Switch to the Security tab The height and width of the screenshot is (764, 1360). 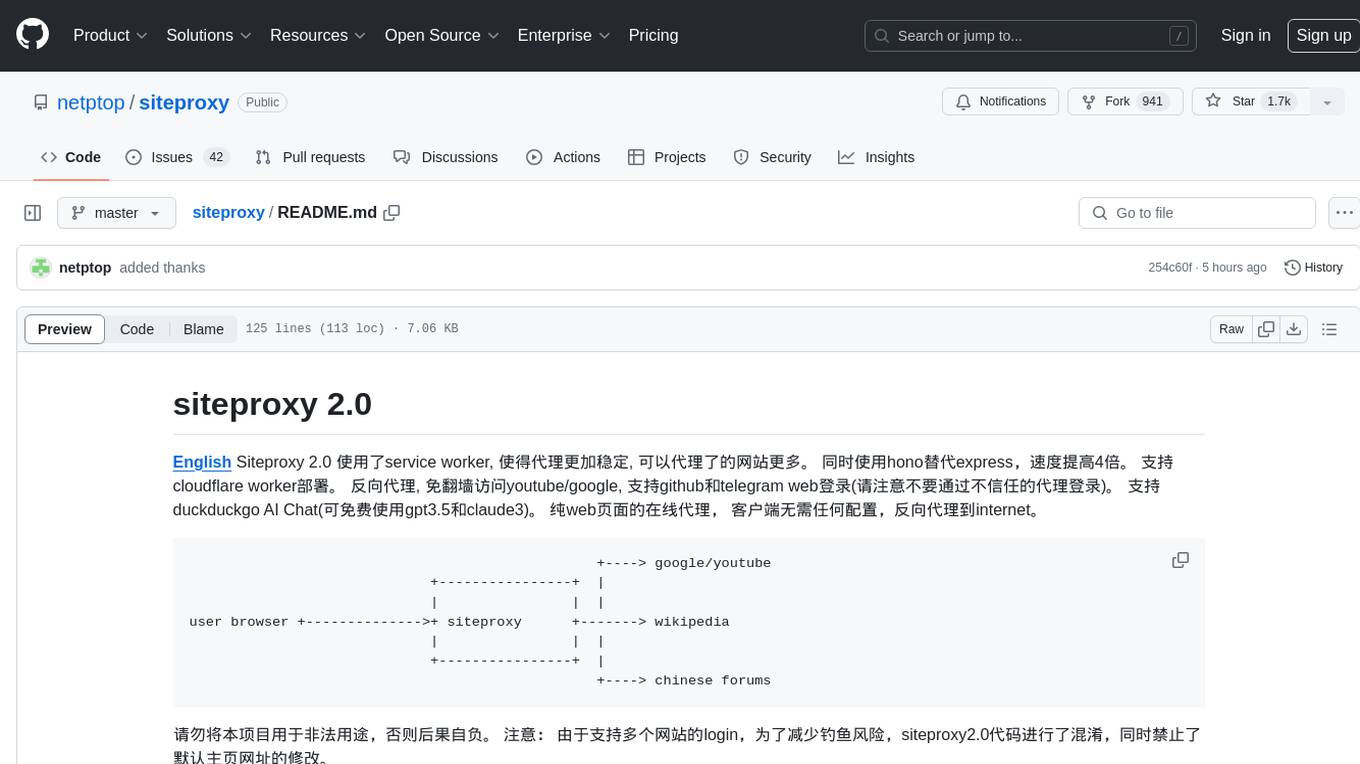(772, 157)
